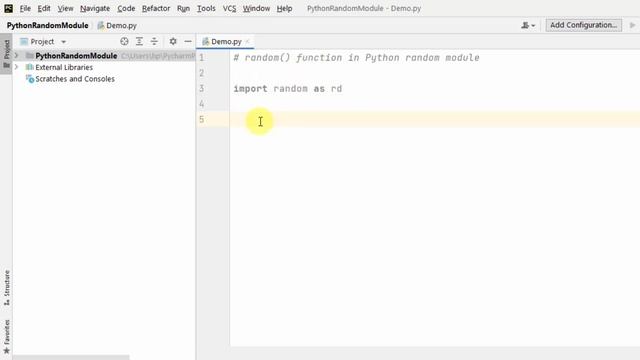Open the Help menu
The height and width of the screenshot is (360, 640).
[x=284, y=8]
